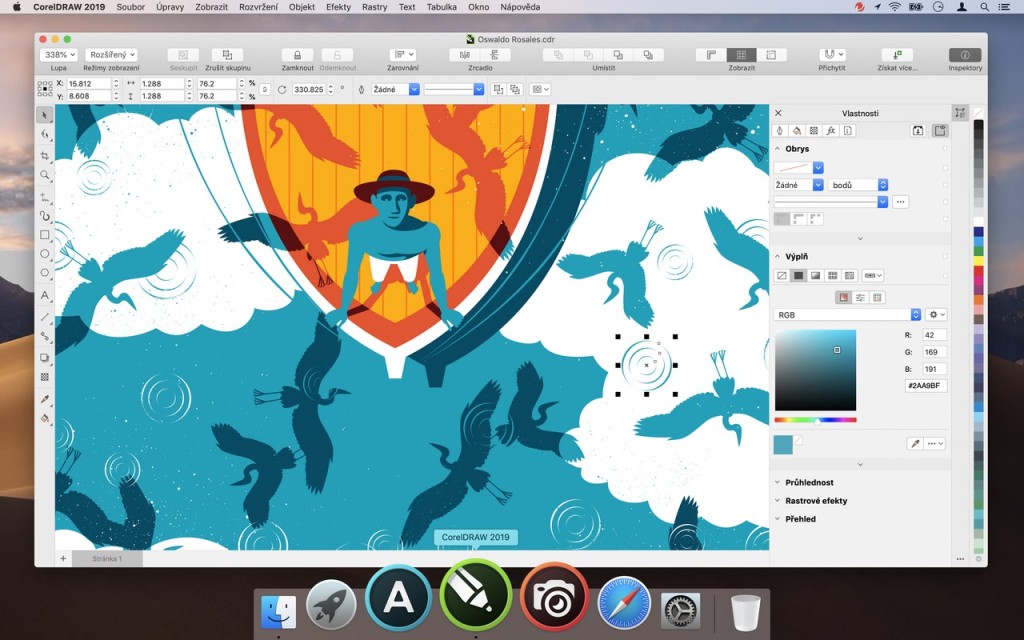
Task: Click the Získat více download icon
Action: coord(897,55)
